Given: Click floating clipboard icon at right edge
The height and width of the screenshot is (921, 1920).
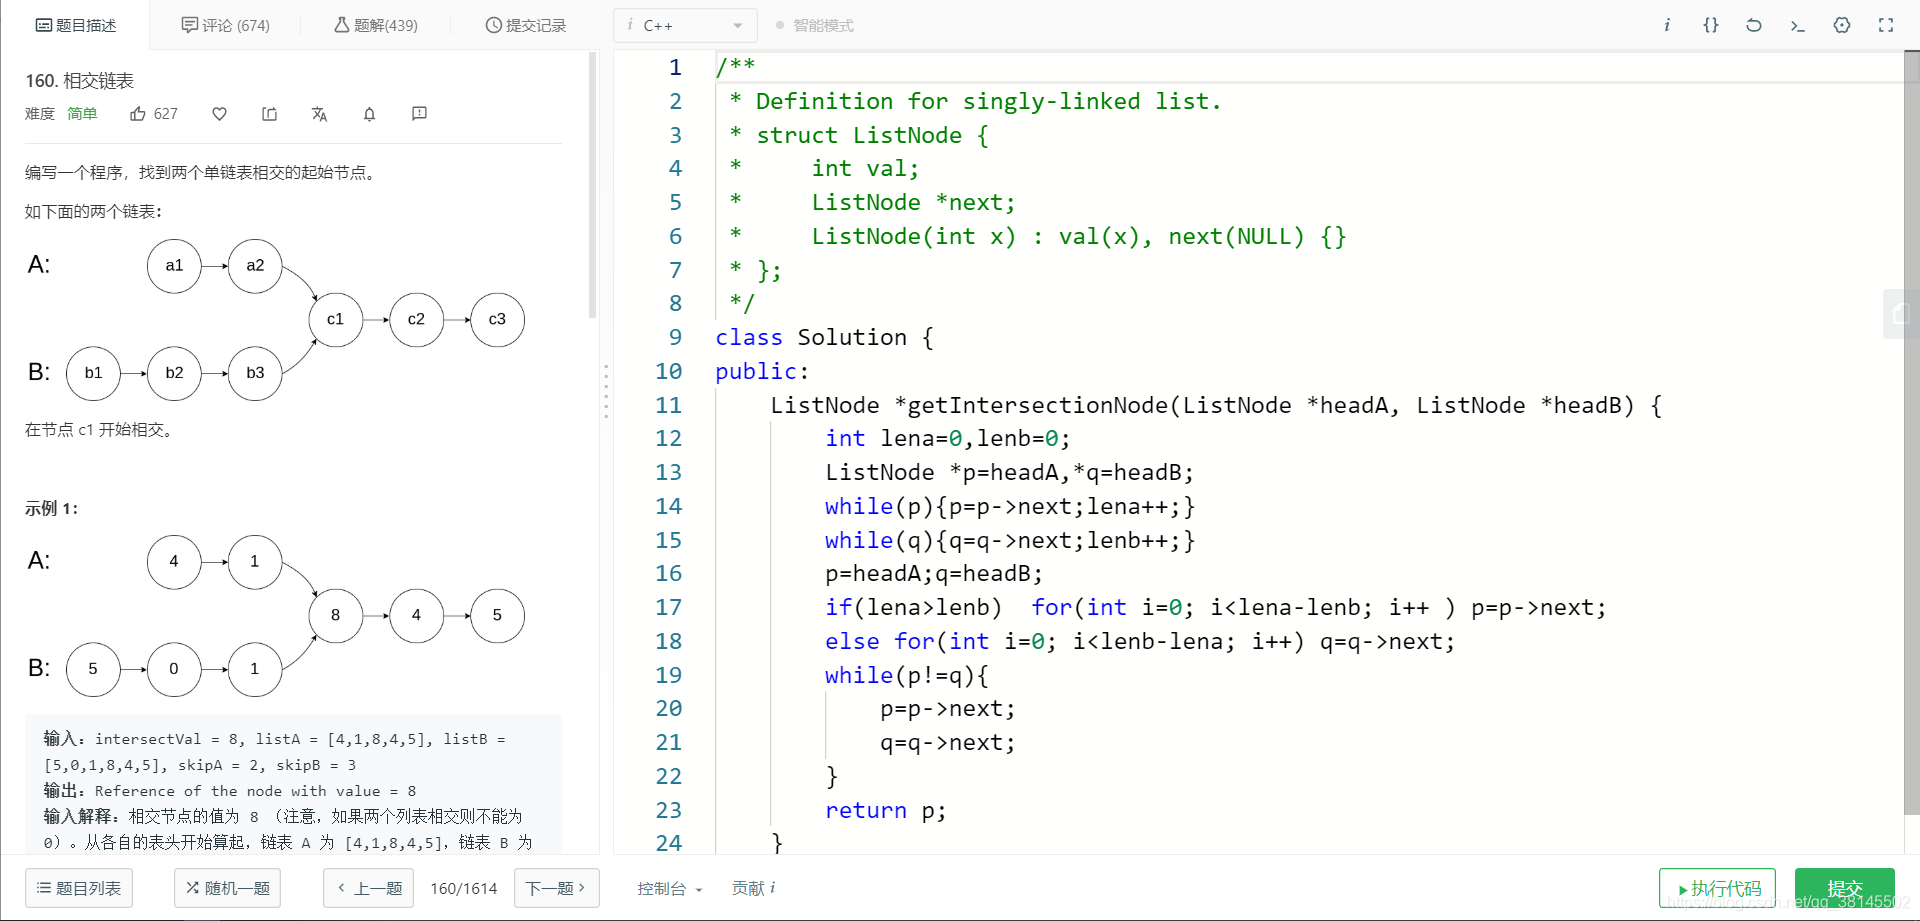Looking at the screenshot, I should (1901, 314).
